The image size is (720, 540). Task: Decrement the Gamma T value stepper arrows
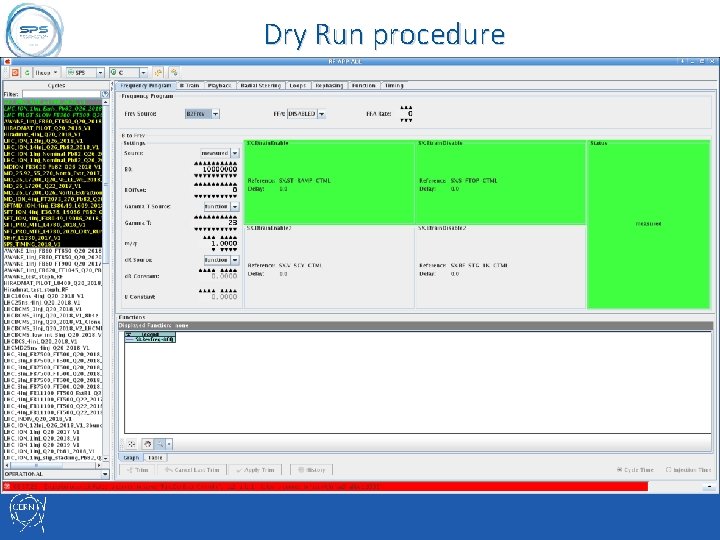coord(216,229)
